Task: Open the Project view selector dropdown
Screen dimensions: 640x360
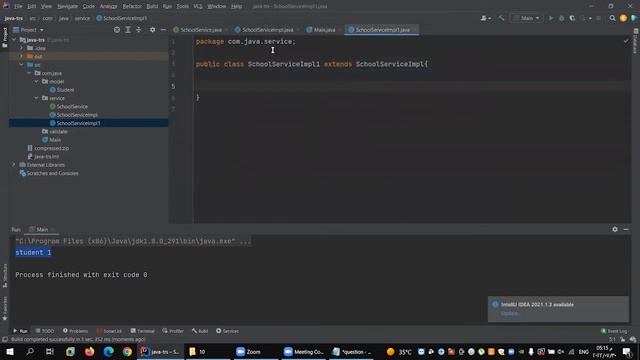Action: [x=29, y=30]
